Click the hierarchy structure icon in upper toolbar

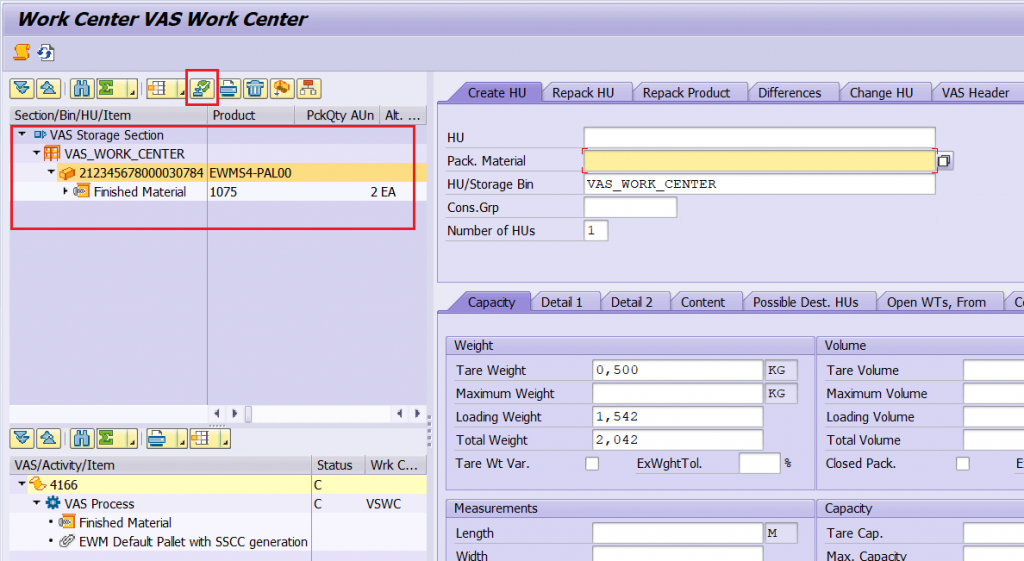(309, 88)
